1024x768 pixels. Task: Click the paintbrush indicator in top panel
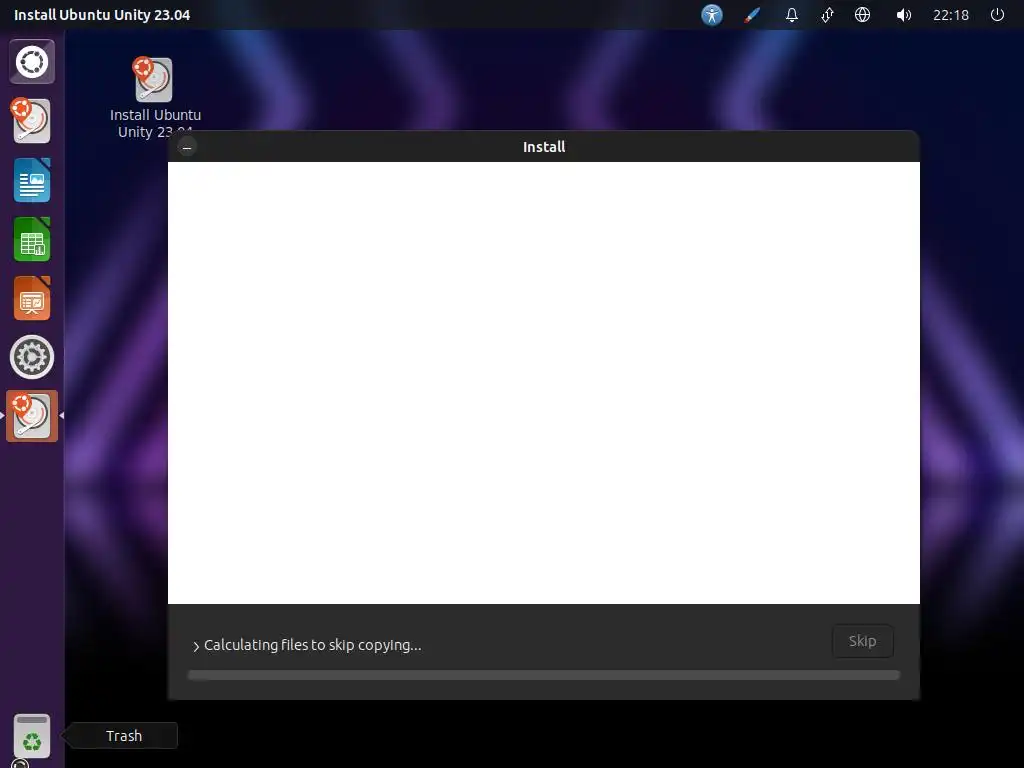coord(752,14)
